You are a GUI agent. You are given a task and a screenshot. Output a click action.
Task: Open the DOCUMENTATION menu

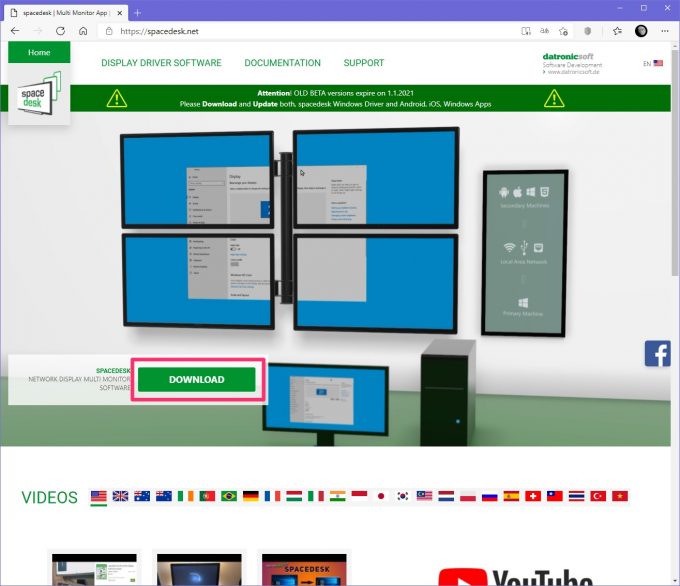pyautogui.click(x=282, y=63)
